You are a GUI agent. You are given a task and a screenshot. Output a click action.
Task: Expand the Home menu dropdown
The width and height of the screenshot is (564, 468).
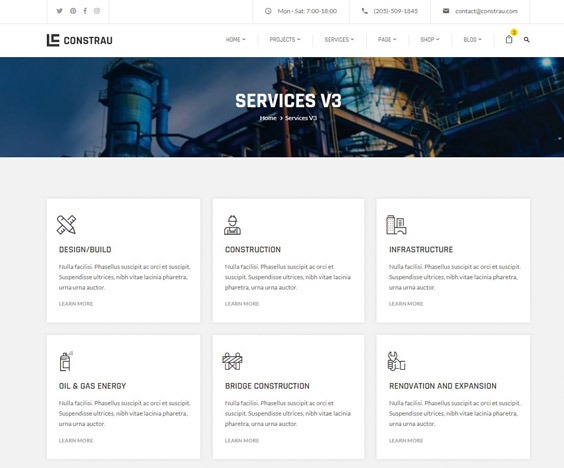236,40
